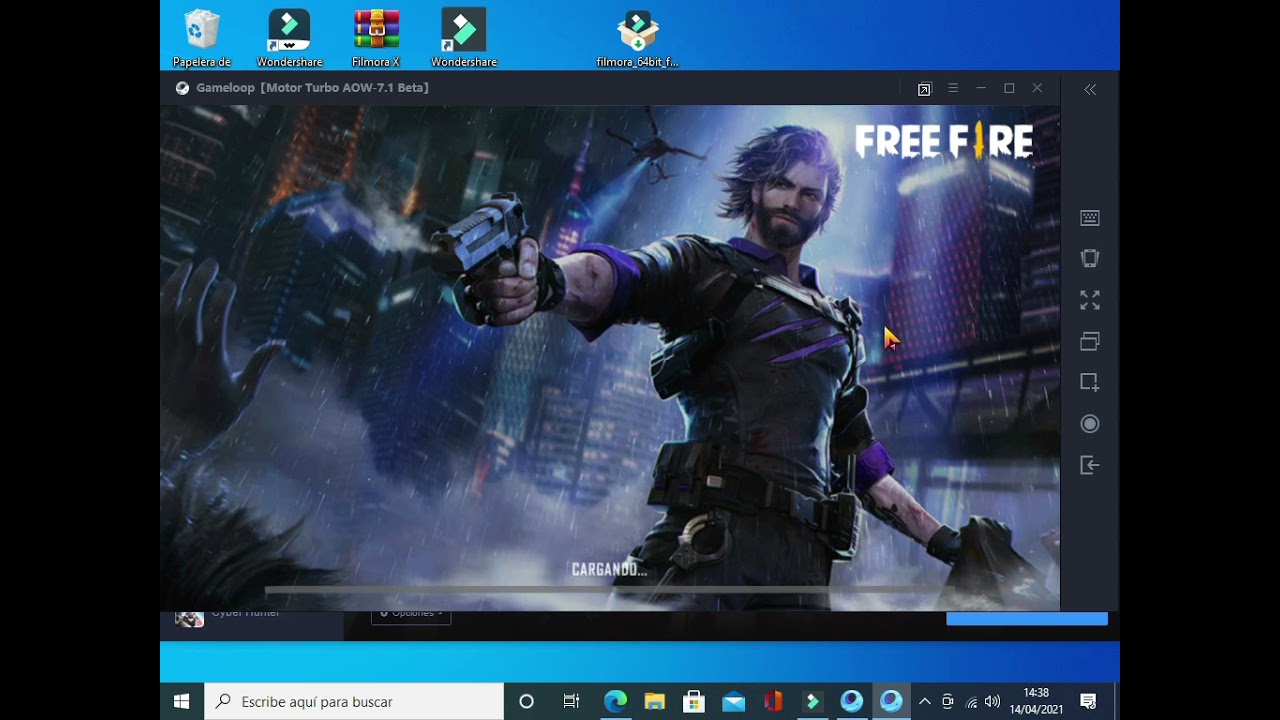The height and width of the screenshot is (720, 1280).
Task: Collapse the Gameloop sidebar with double chevron
Action: 1090,89
